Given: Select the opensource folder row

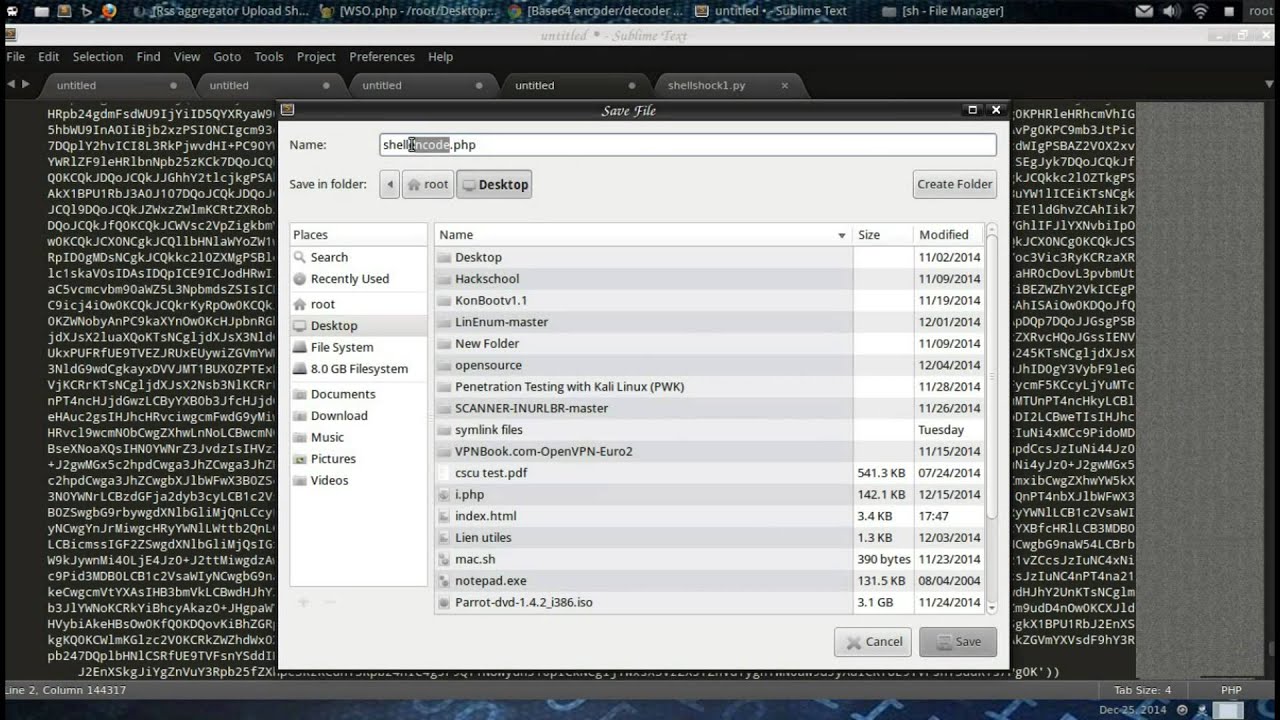Looking at the screenshot, I should (x=709, y=365).
